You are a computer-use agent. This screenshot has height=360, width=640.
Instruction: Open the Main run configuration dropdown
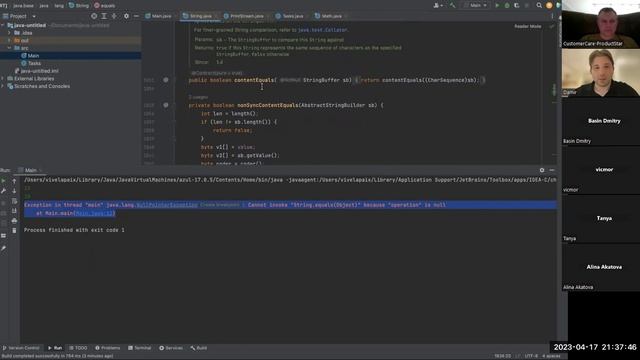pos(476,6)
